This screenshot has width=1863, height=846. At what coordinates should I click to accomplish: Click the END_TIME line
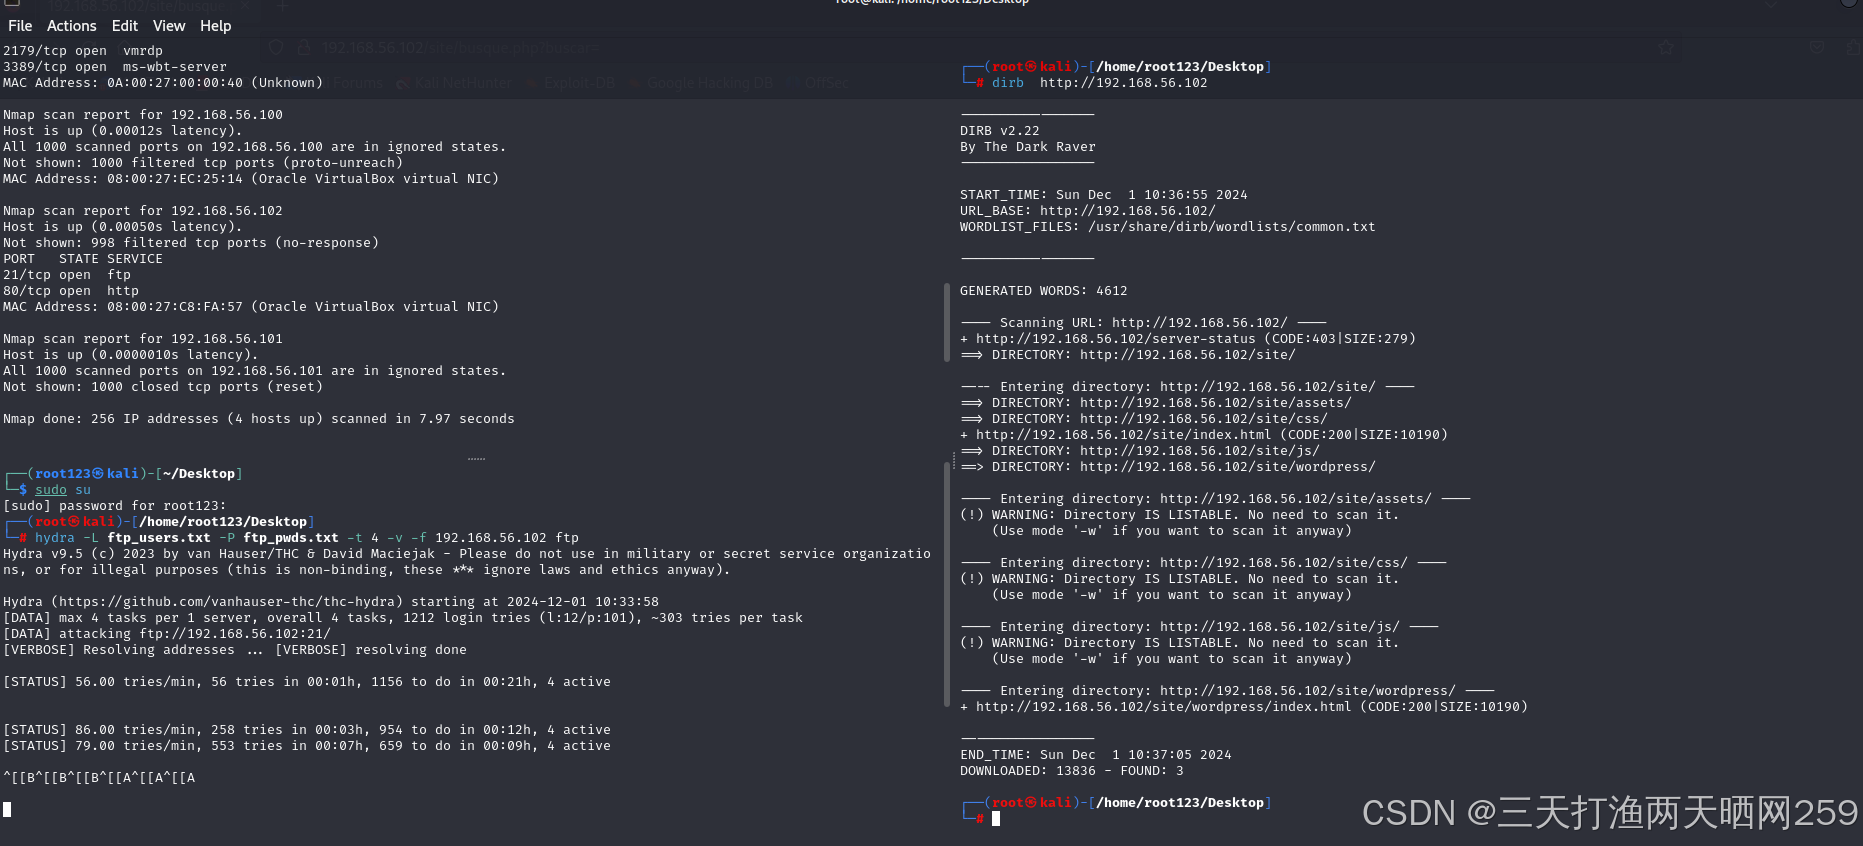[x=1096, y=755]
